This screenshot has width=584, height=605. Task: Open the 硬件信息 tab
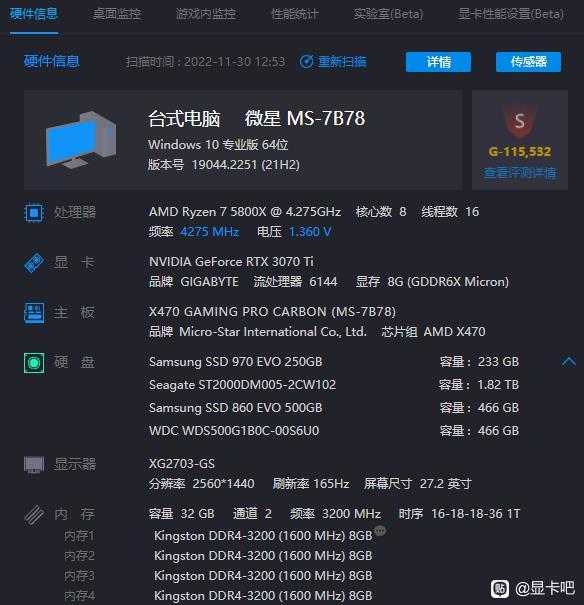[34, 14]
